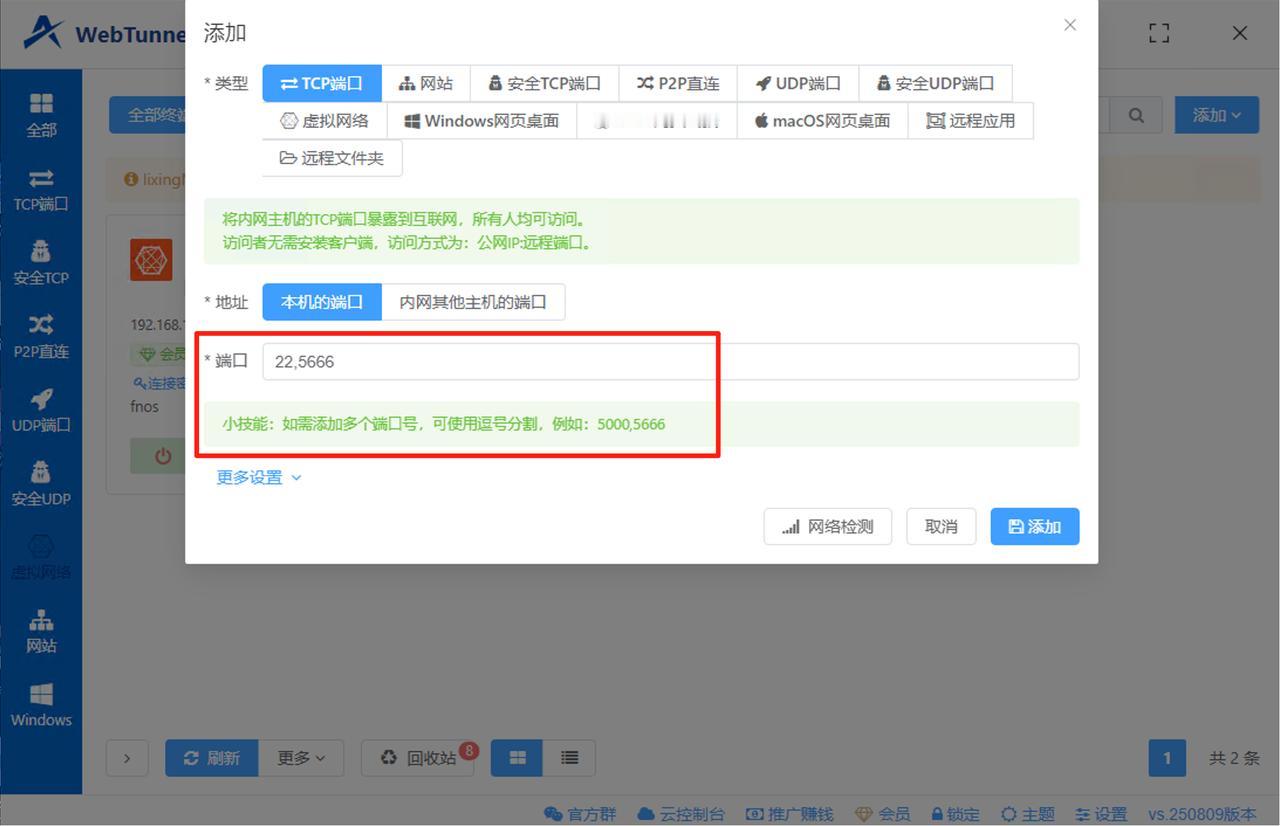
Task: Select UDP端口 in the sidebar
Action: (40, 410)
